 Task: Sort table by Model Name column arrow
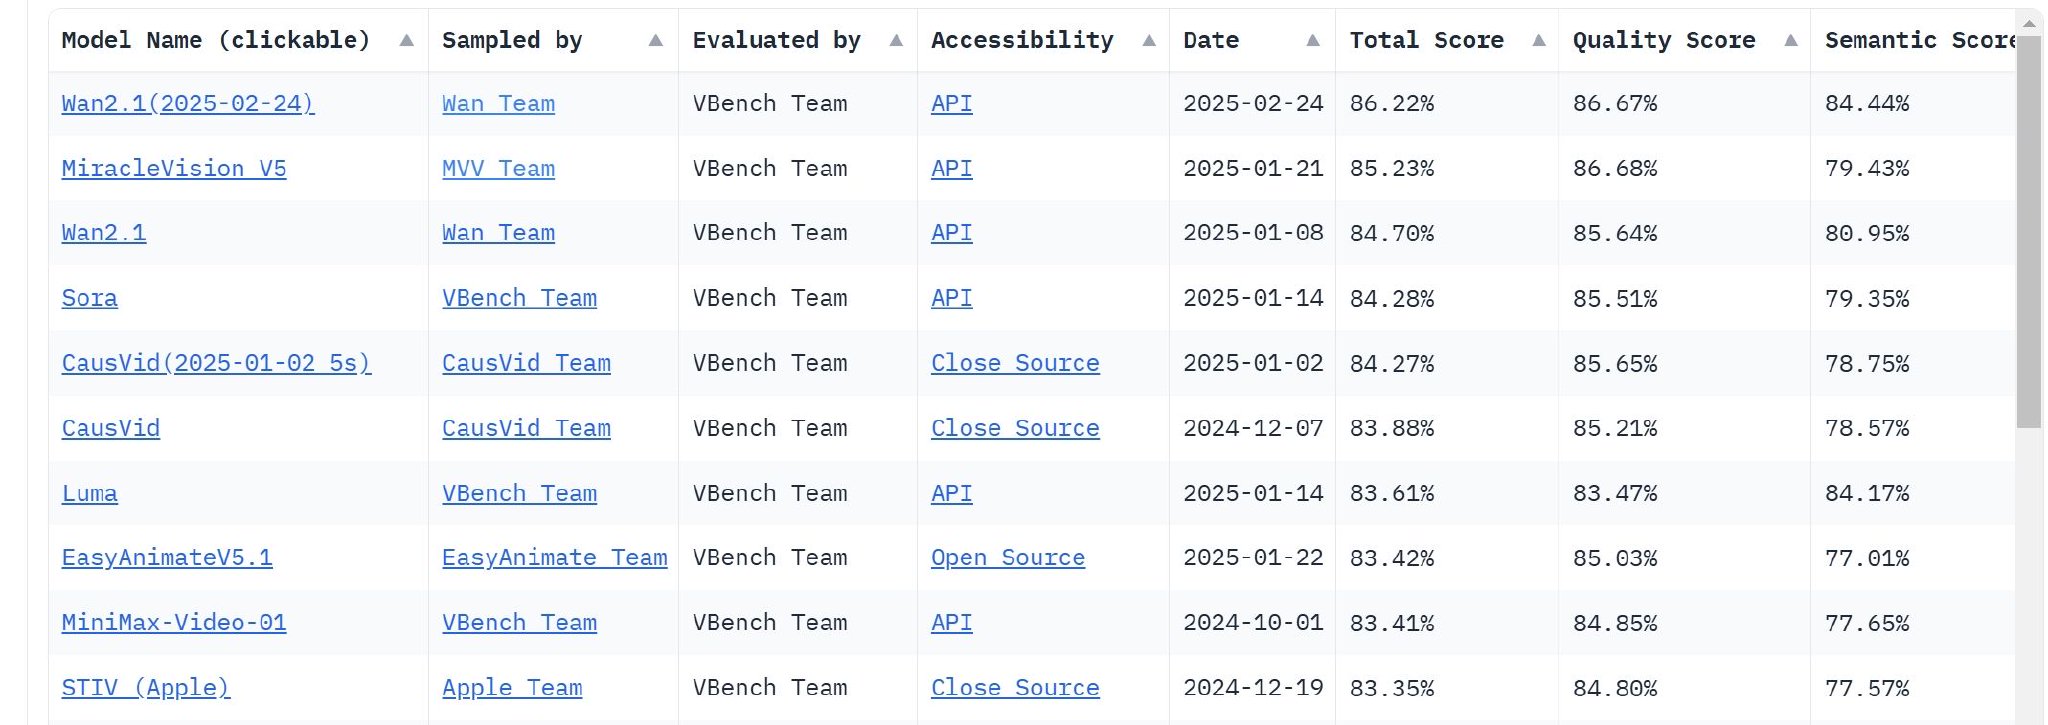[406, 41]
